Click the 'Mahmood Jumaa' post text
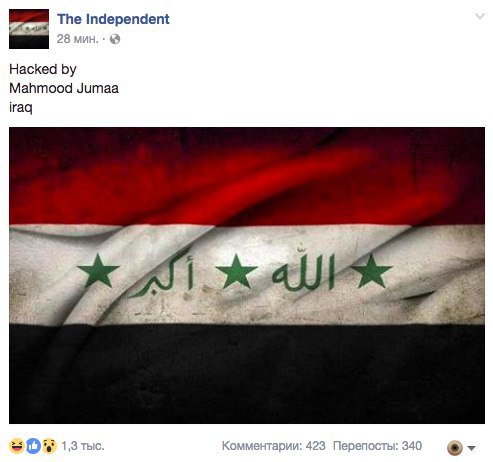493x462 pixels. pyautogui.click(x=64, y=88)
